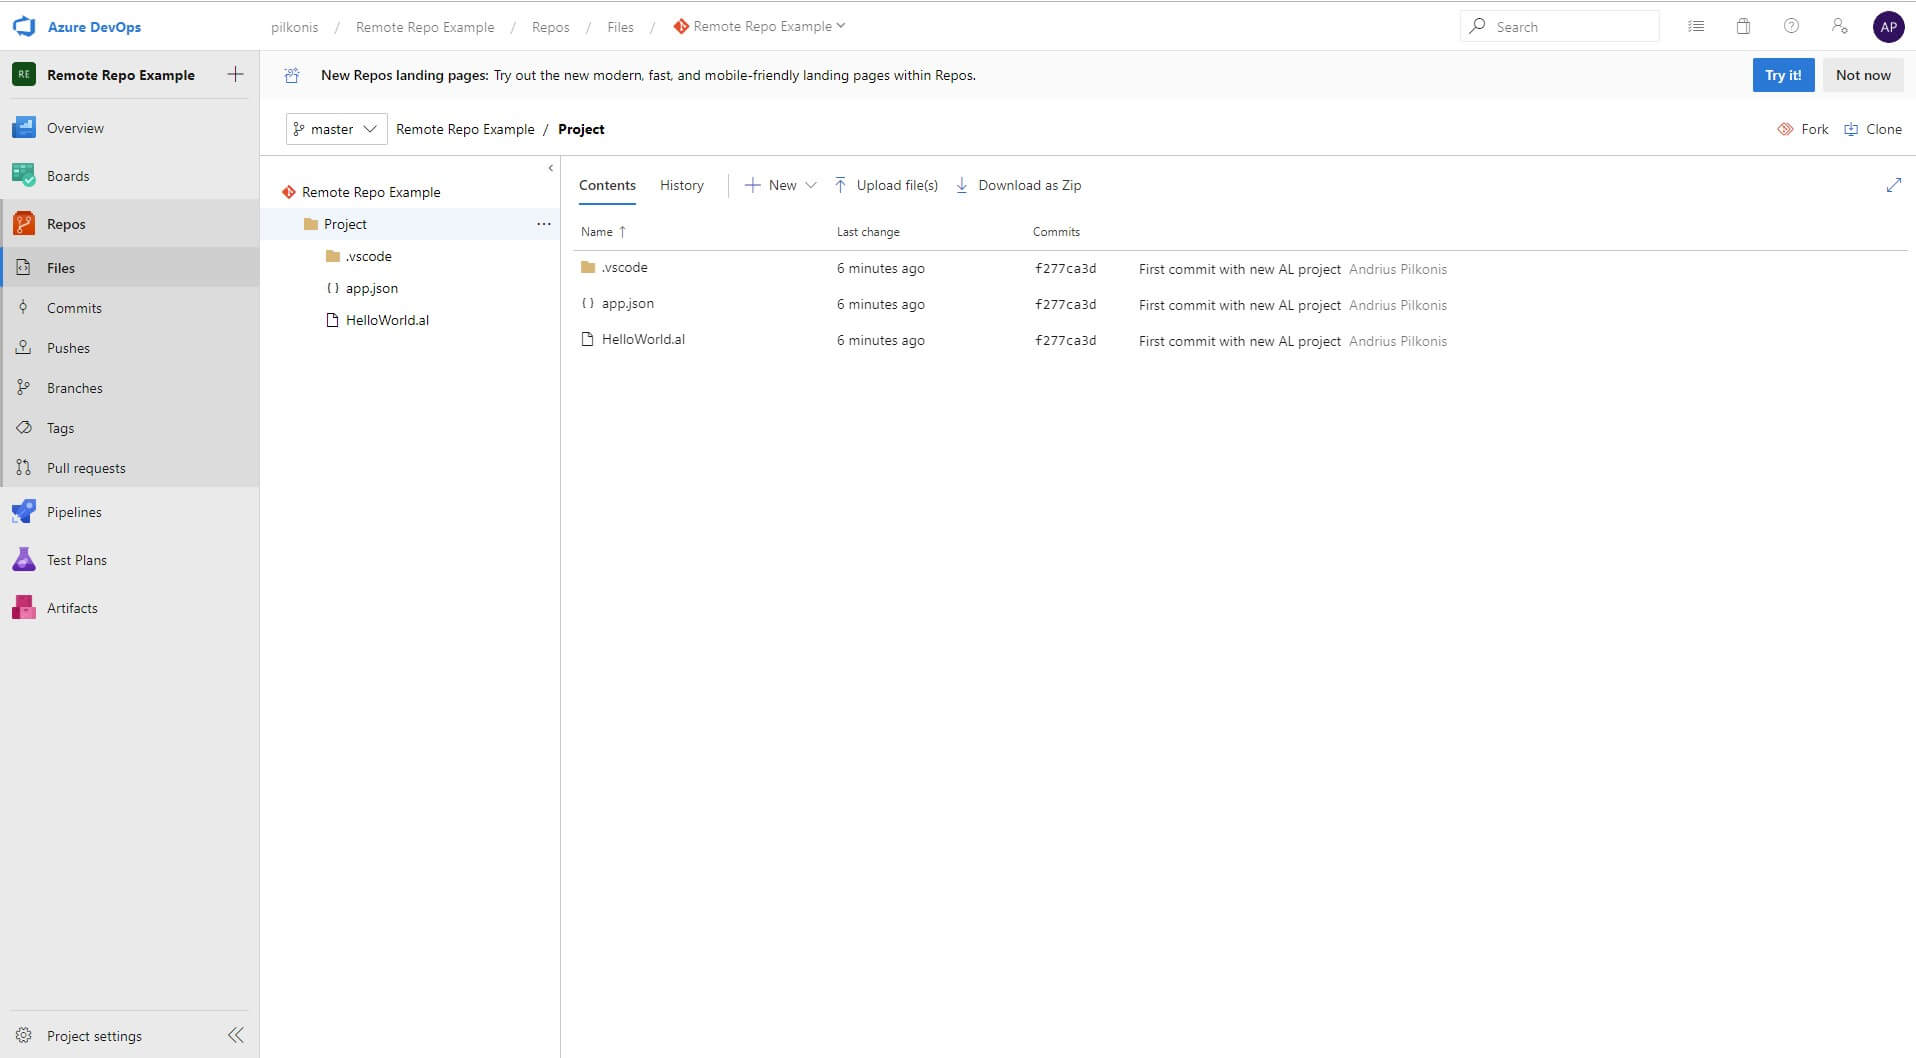Click Remote Repo Example project title
This screenshot has height=1058, width=1916.
[121, 75]
